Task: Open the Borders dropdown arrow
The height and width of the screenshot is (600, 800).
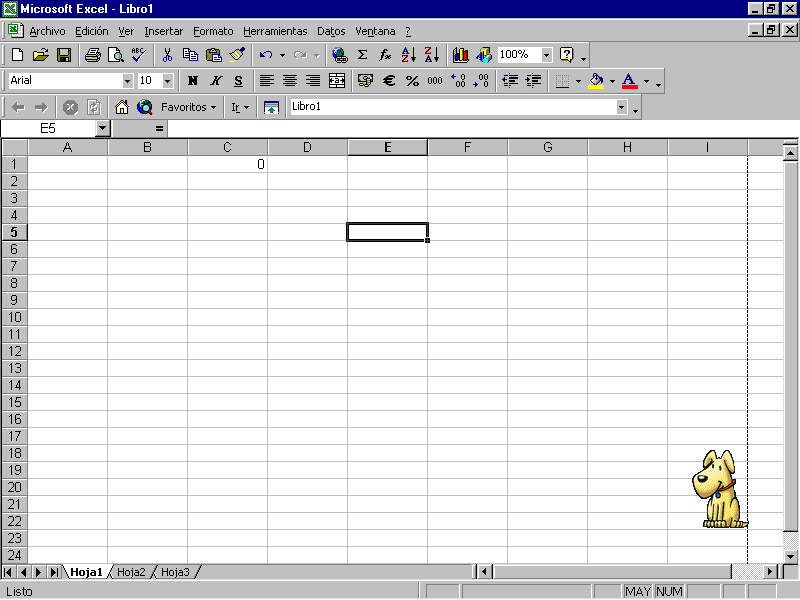Action: tap(578, 81)
